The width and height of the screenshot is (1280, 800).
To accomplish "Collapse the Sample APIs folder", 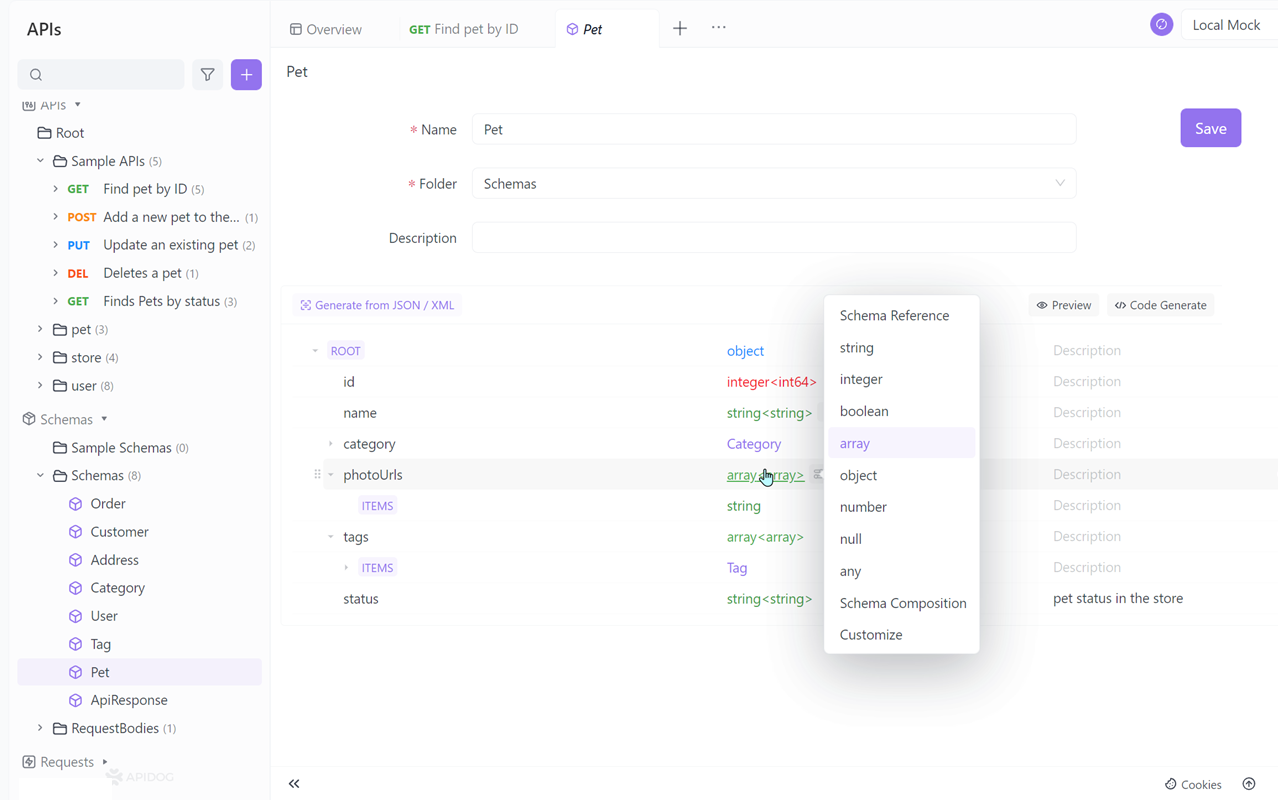I will click(x=41, y=161).
